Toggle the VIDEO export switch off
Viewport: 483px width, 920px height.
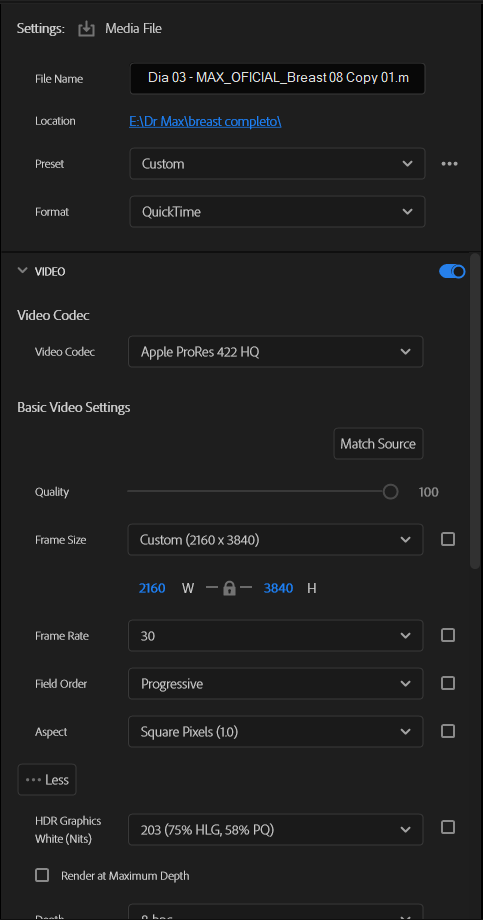point(452,271)
